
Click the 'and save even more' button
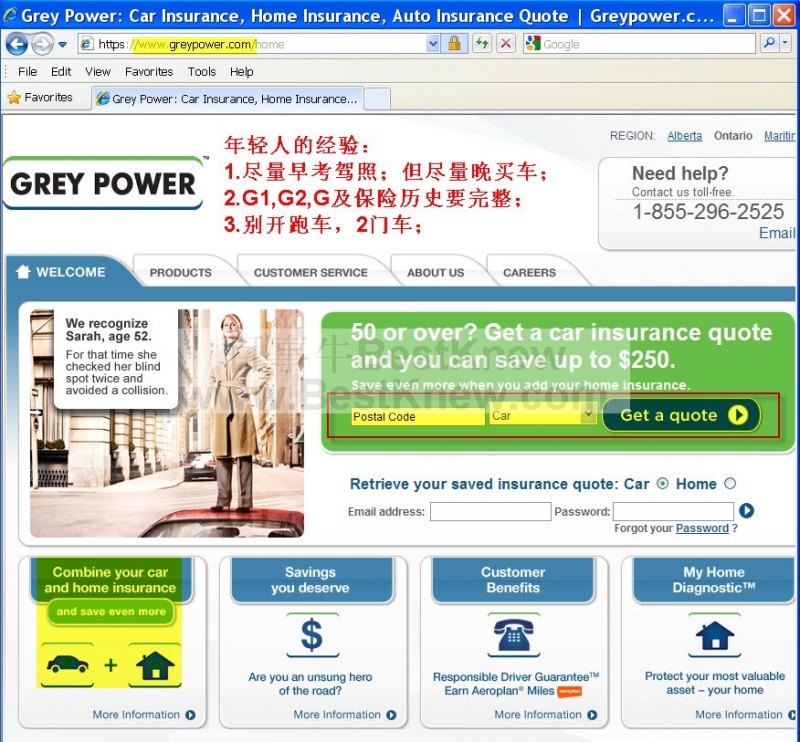(x=111, y=612)
